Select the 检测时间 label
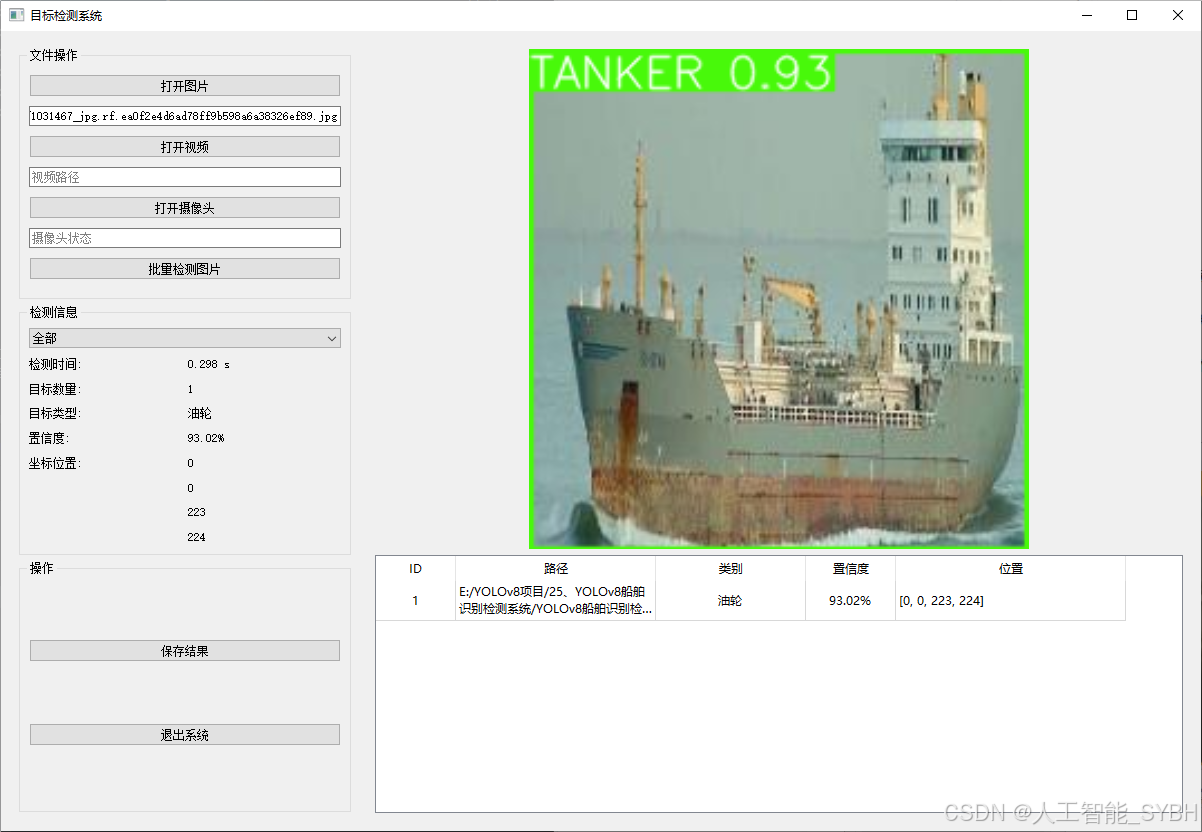 click(54, 365)
